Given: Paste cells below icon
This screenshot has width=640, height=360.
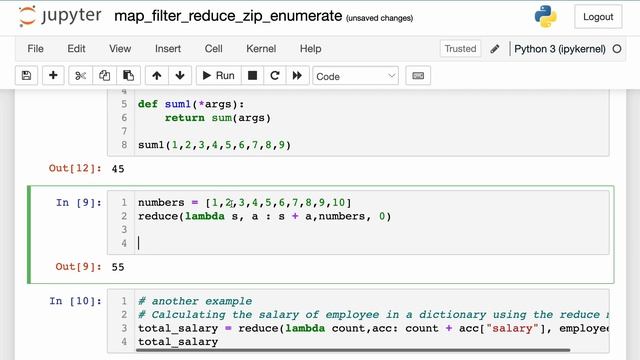Looking at the screenshot, I should coord(128,76).
